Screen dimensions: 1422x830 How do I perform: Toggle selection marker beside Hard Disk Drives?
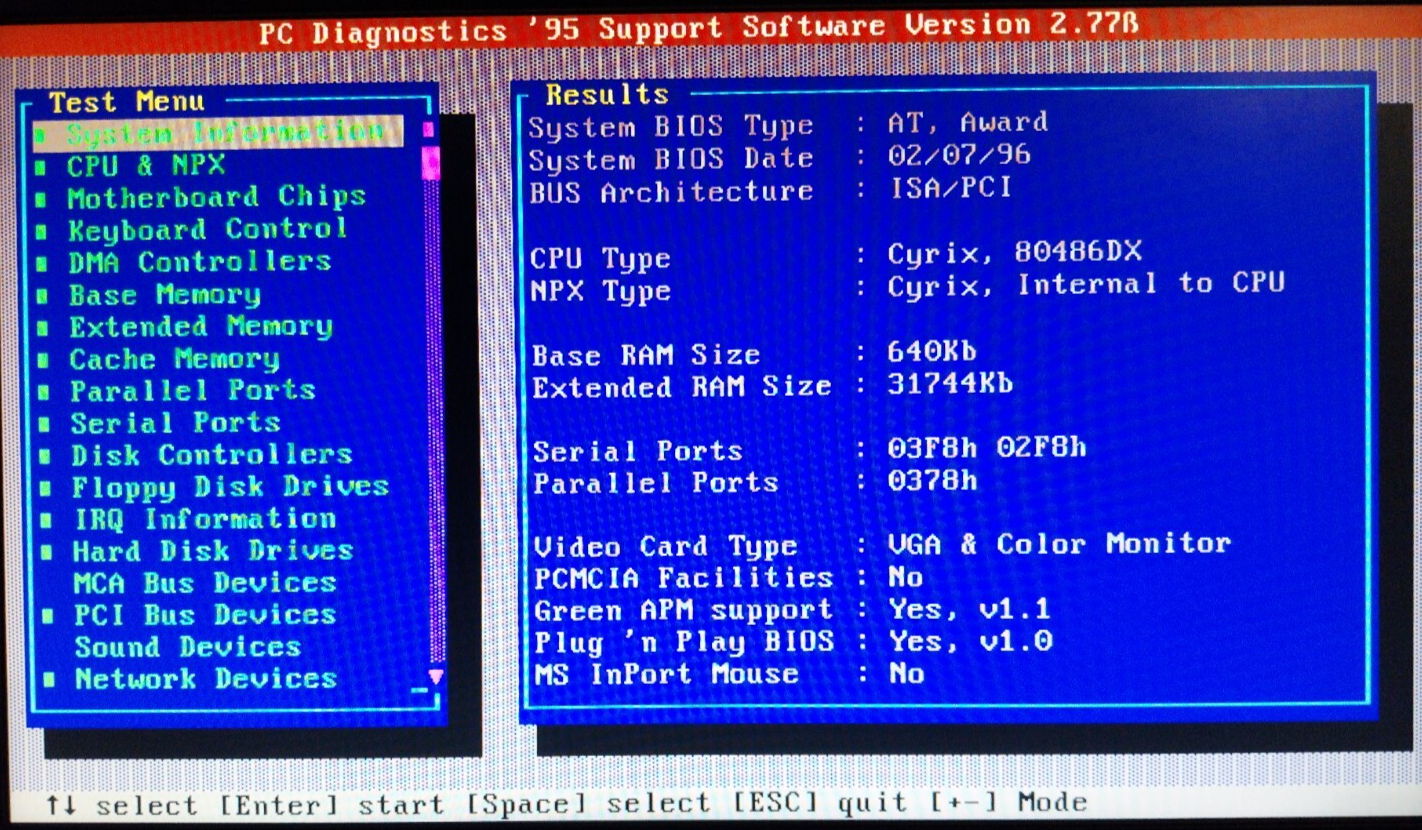[46, 553]
